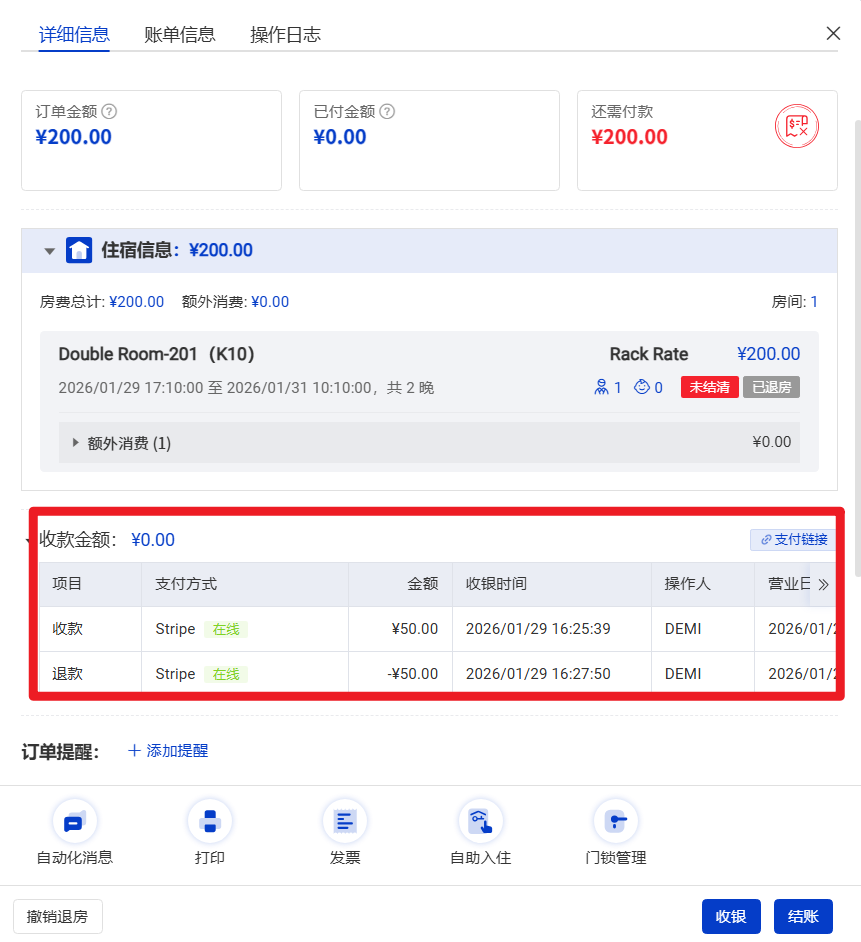Open 门锁管理 door lock icon
The height and width of the screenshot is (942, 861).
(616, 821)
